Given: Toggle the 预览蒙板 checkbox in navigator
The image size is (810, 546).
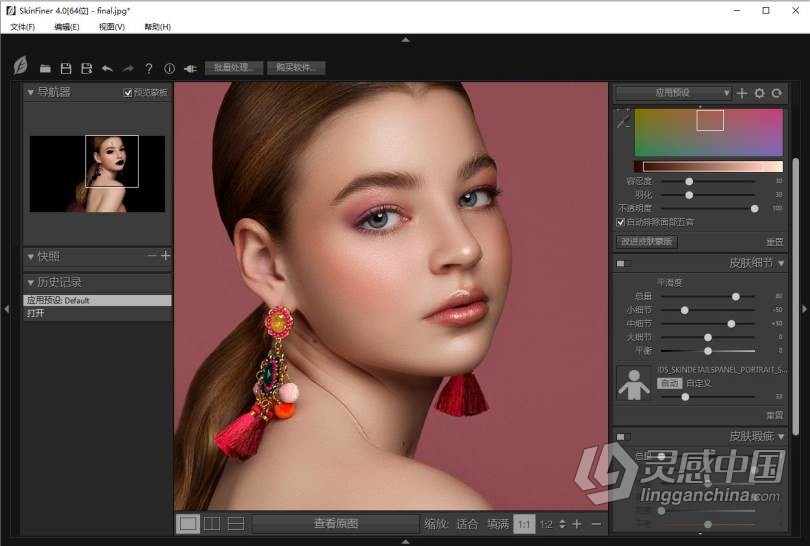Looking at the screenshot, I should (x=128, y=93).
